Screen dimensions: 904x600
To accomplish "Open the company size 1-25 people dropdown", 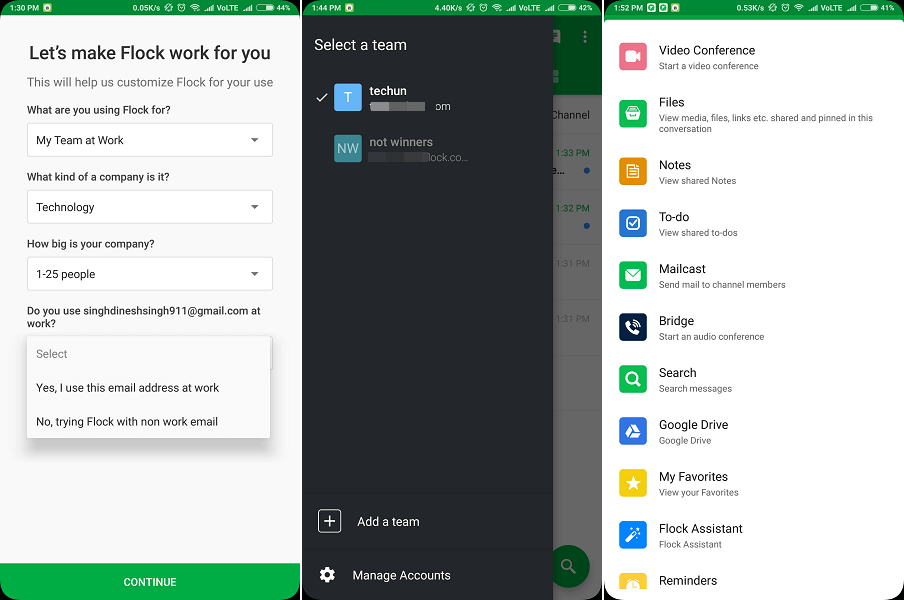I will point(150,274).
